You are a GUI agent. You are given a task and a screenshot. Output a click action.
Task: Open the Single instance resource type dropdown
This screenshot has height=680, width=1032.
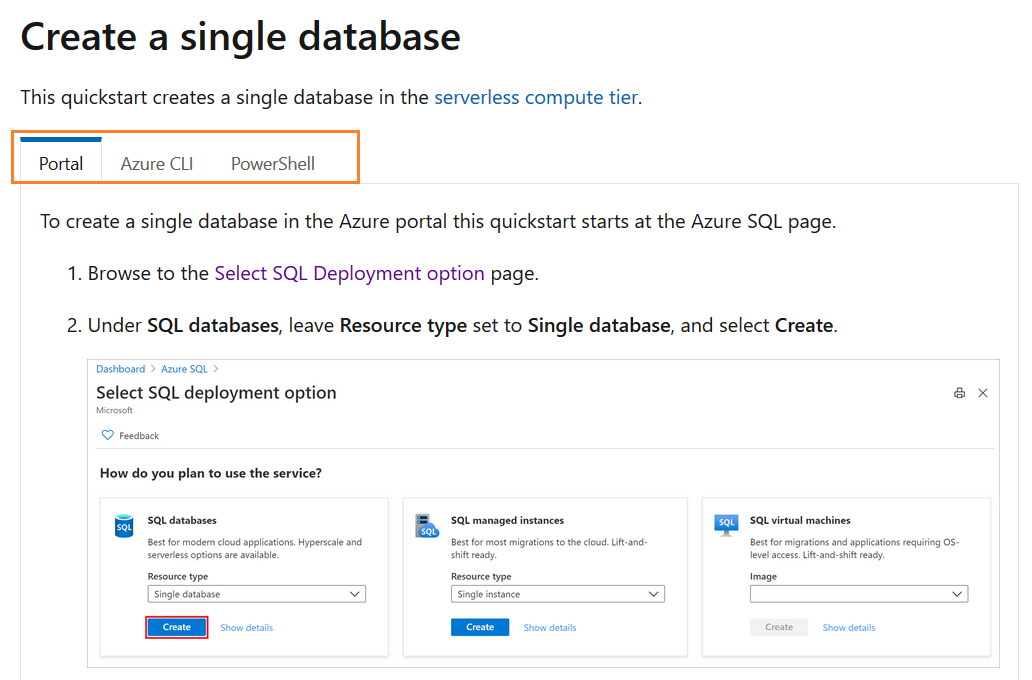(x=557, y=594)
